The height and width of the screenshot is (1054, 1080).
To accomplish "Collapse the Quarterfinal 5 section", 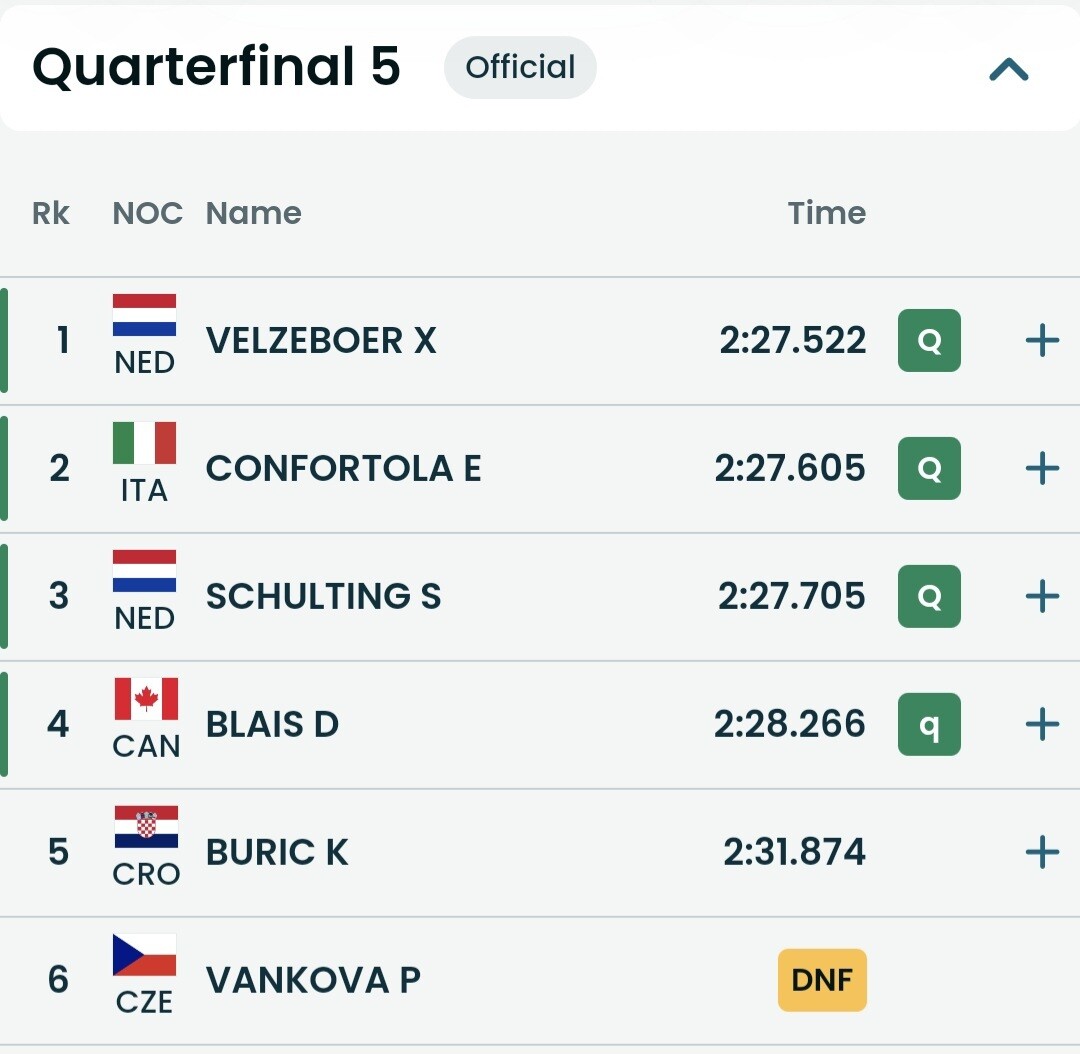I will point(1008,69).
